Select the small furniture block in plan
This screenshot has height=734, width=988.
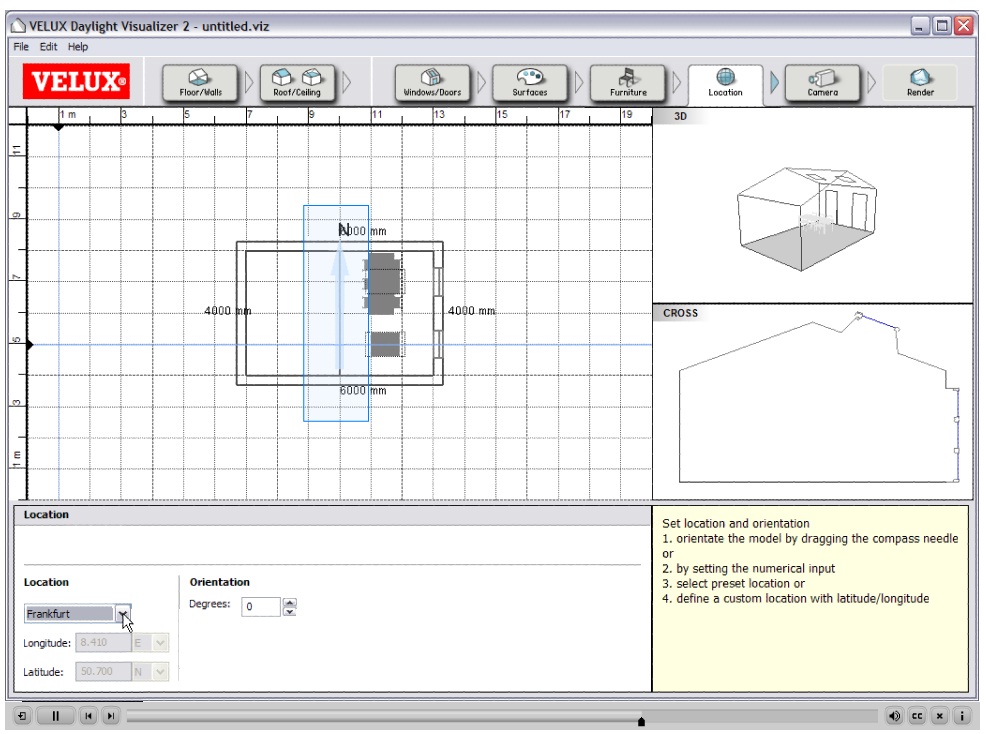[x=385, y=345]
